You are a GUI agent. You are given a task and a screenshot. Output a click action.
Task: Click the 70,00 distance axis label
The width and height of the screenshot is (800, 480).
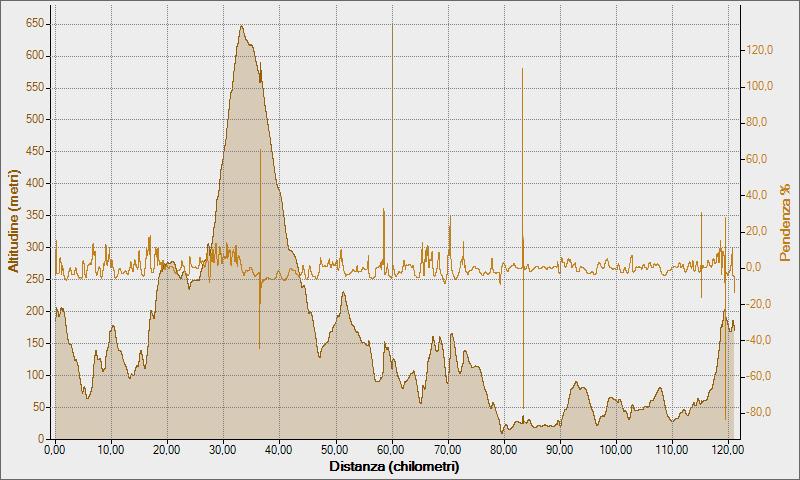[x=447, y=450]
